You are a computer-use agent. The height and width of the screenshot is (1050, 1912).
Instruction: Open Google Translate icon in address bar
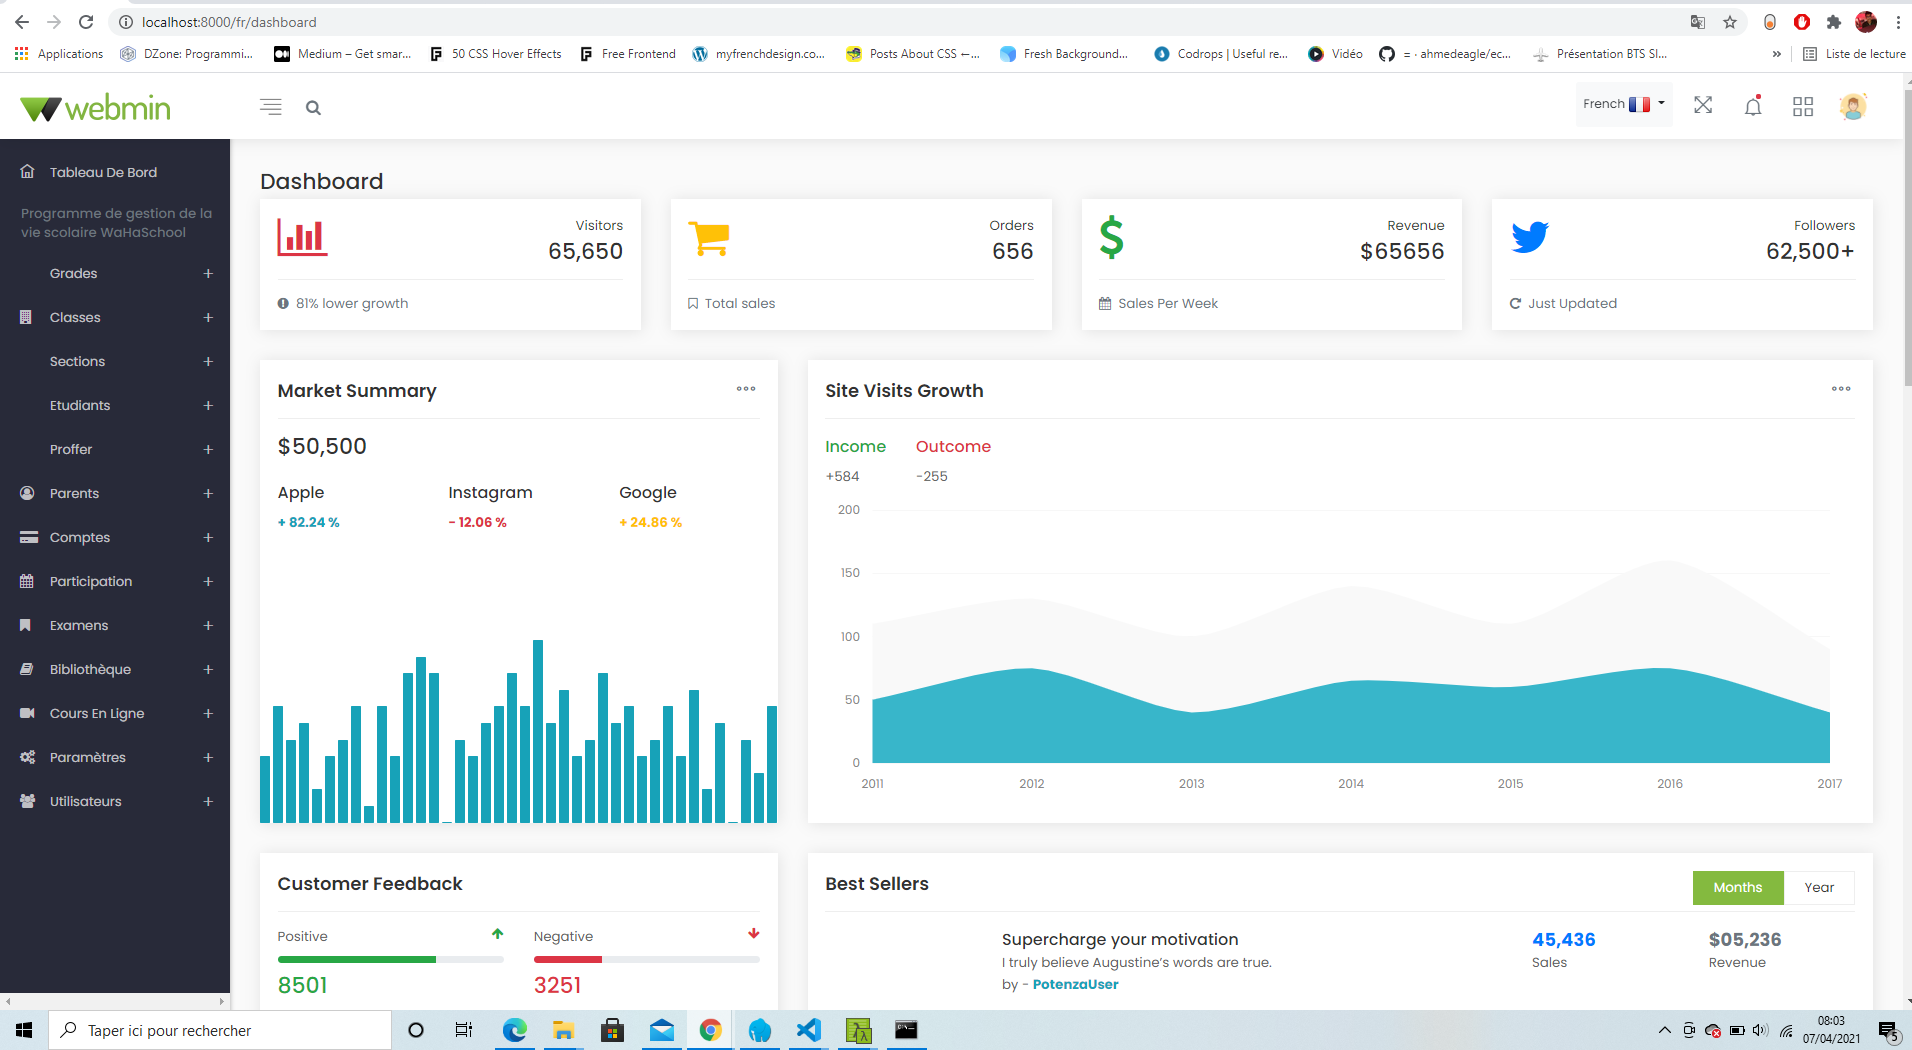tap(1698, 22)
